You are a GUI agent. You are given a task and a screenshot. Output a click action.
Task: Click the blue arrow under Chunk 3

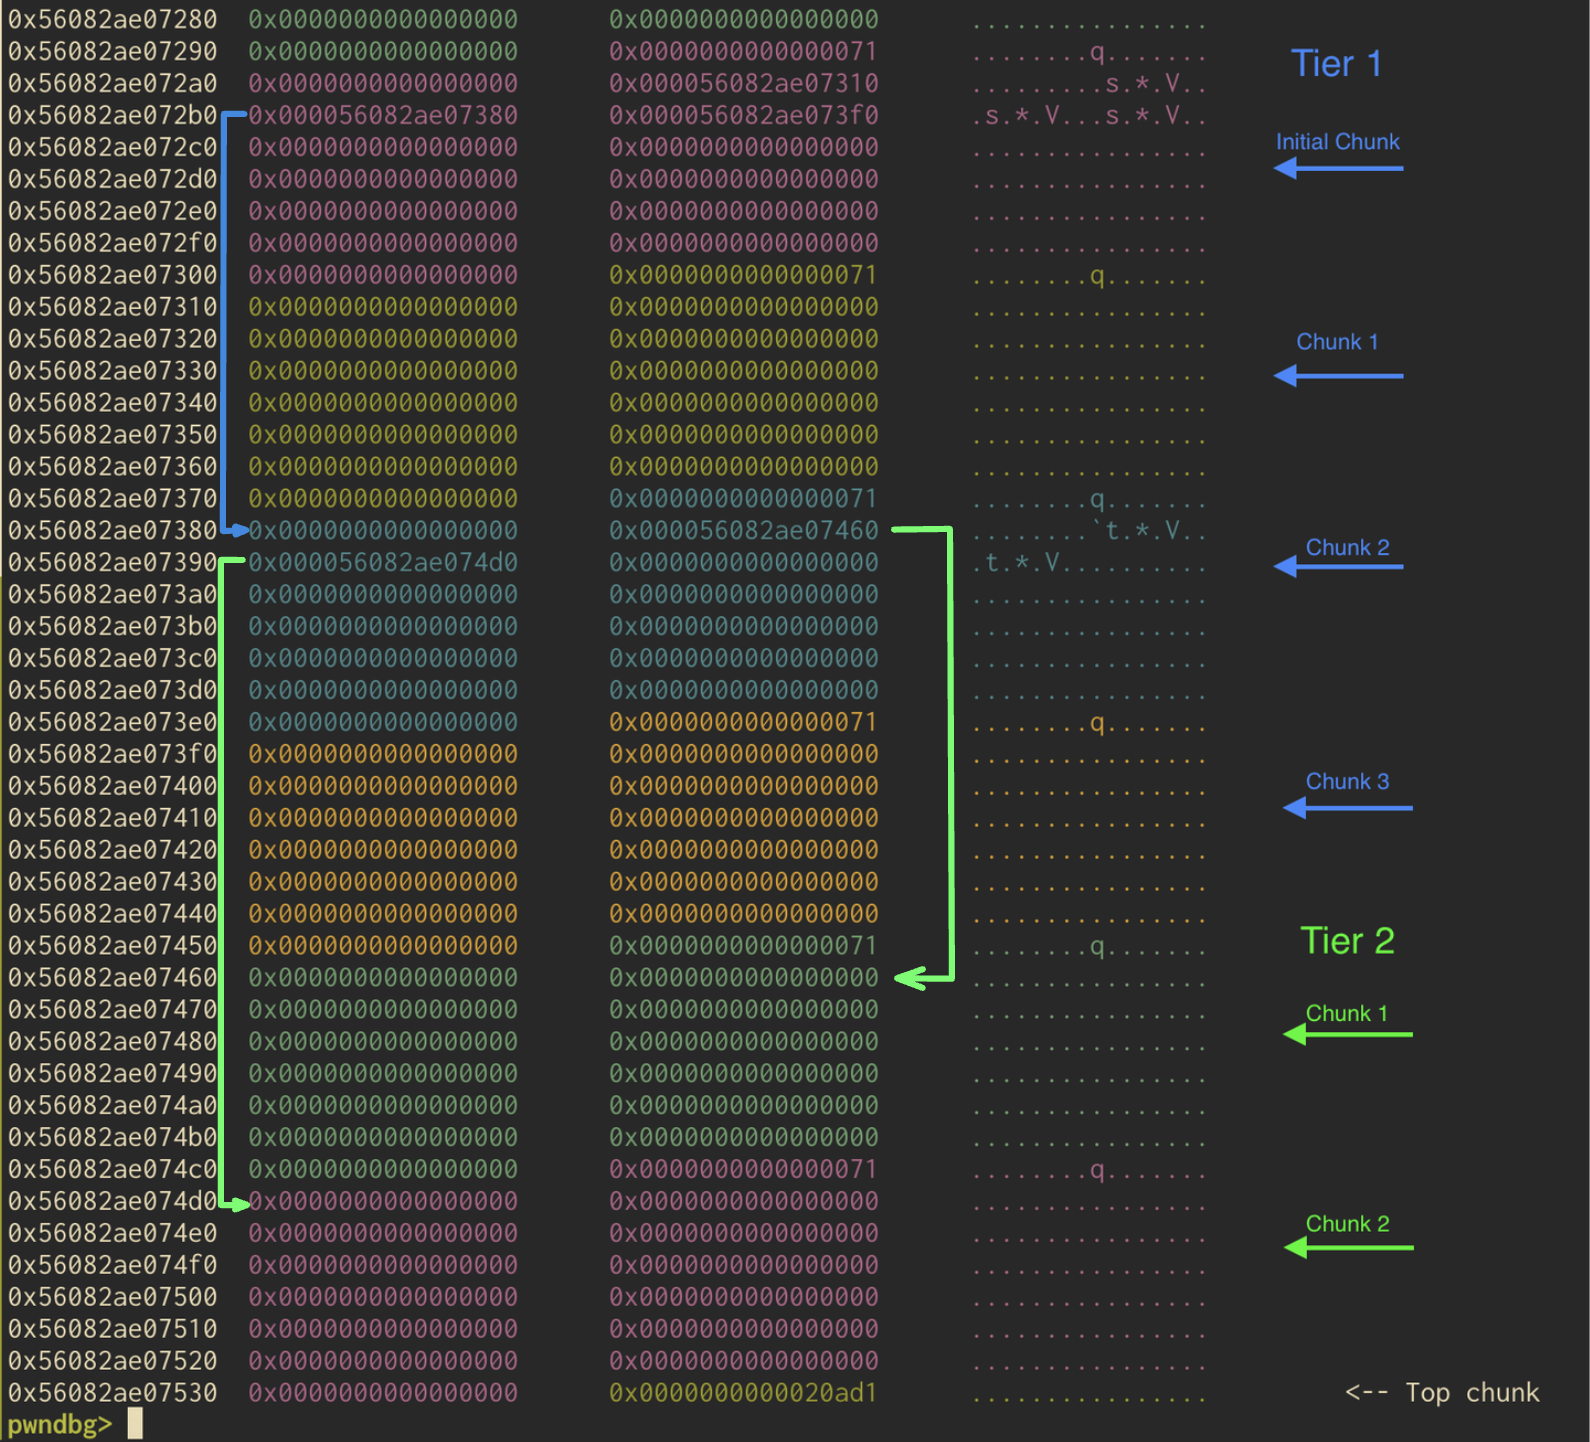[1346, 807]
